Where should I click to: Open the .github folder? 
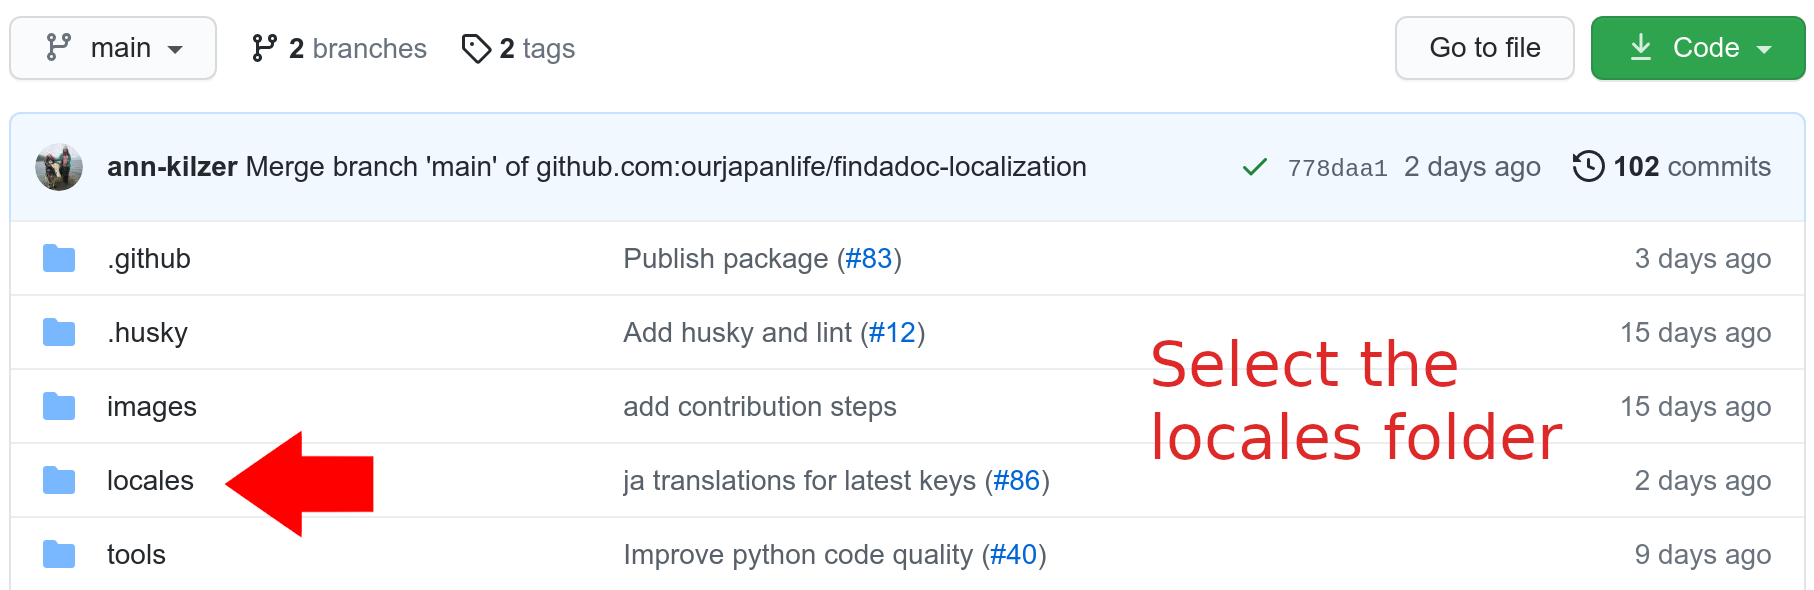point(148,259)
